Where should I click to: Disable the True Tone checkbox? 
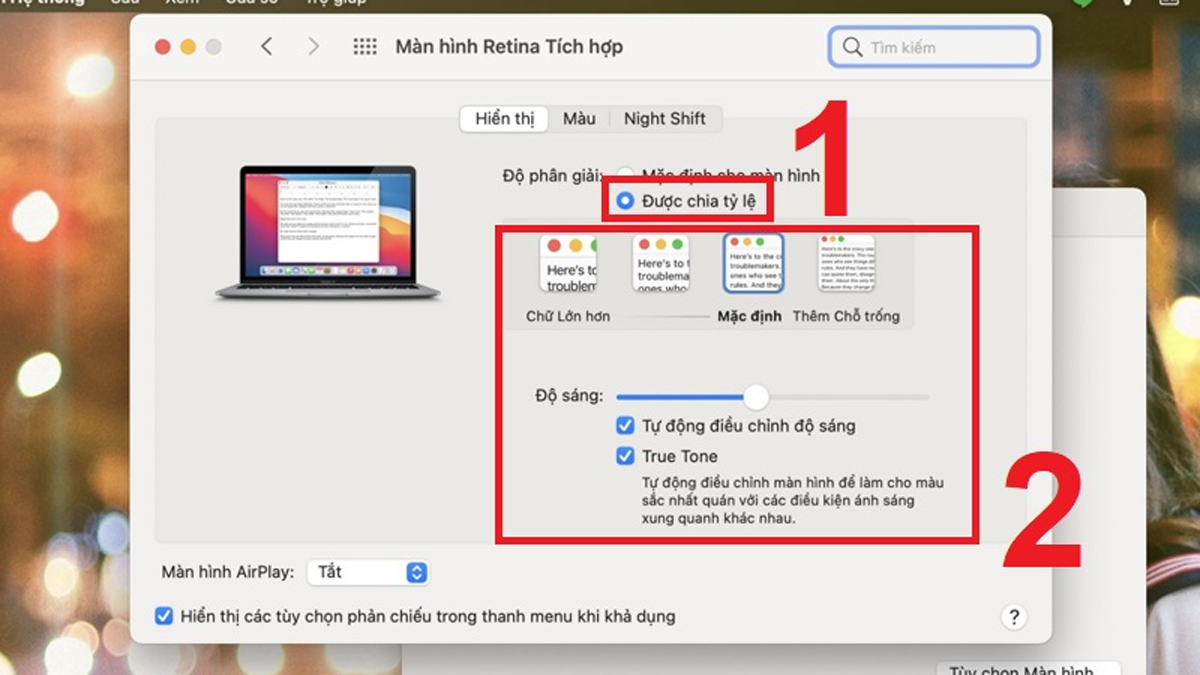click(625, 456)
